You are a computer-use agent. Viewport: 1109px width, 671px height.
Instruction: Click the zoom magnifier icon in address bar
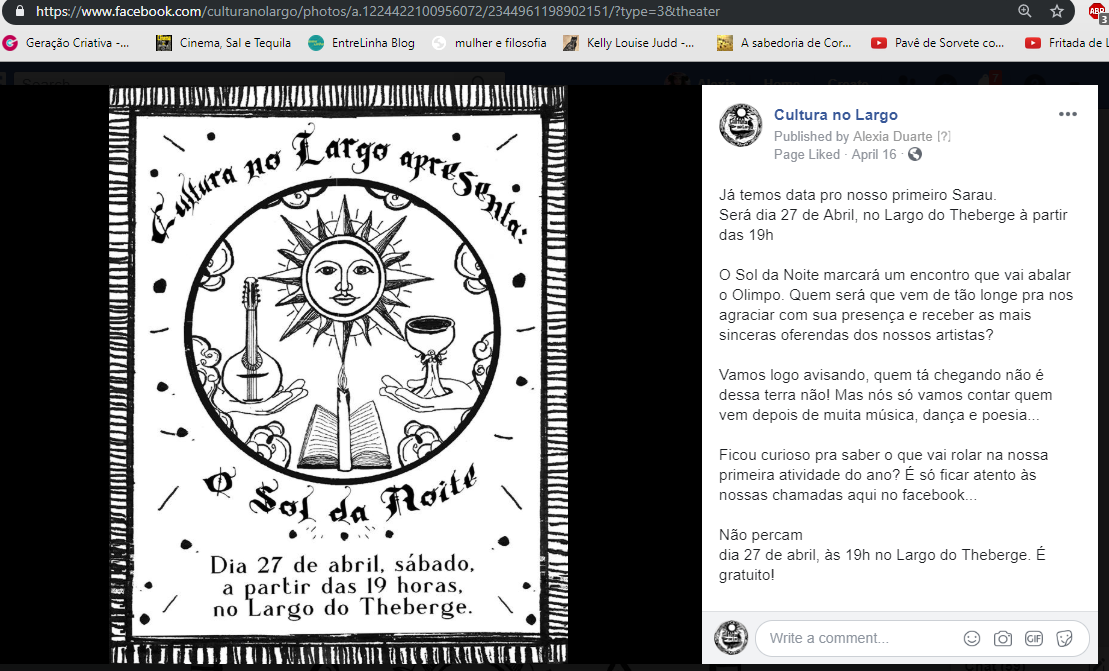click(x=1025, y=11)
